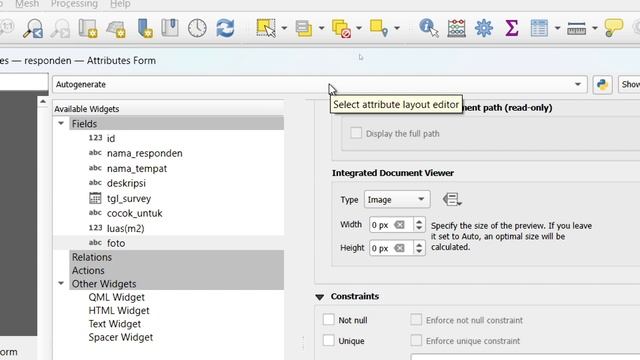Image resolution: width=640 pixels, height=360 pixels.
Task: Click Deselect Features icon
Action: [x=341, y=29]
